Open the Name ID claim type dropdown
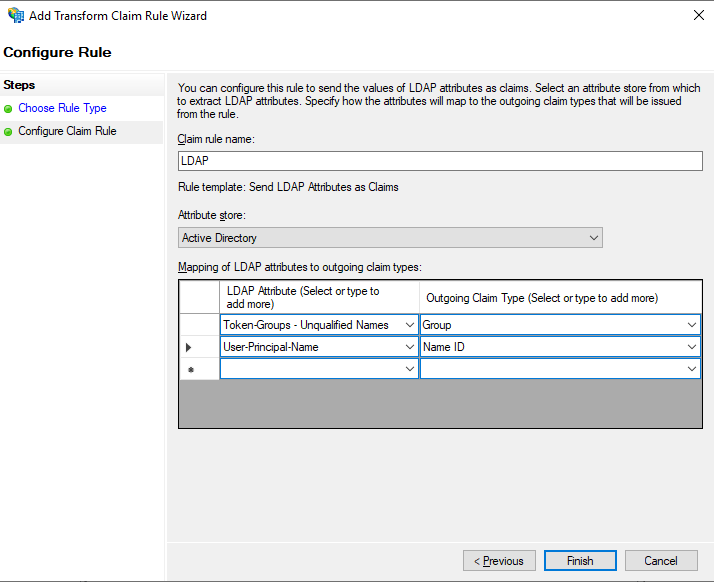This screenshot has height=582, width=714. (692, 347)
